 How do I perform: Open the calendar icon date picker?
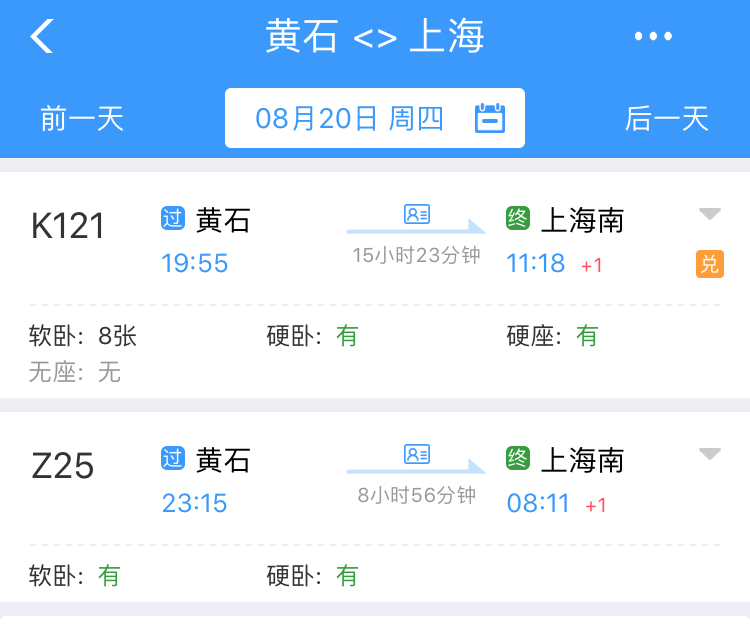click(489, 118)
